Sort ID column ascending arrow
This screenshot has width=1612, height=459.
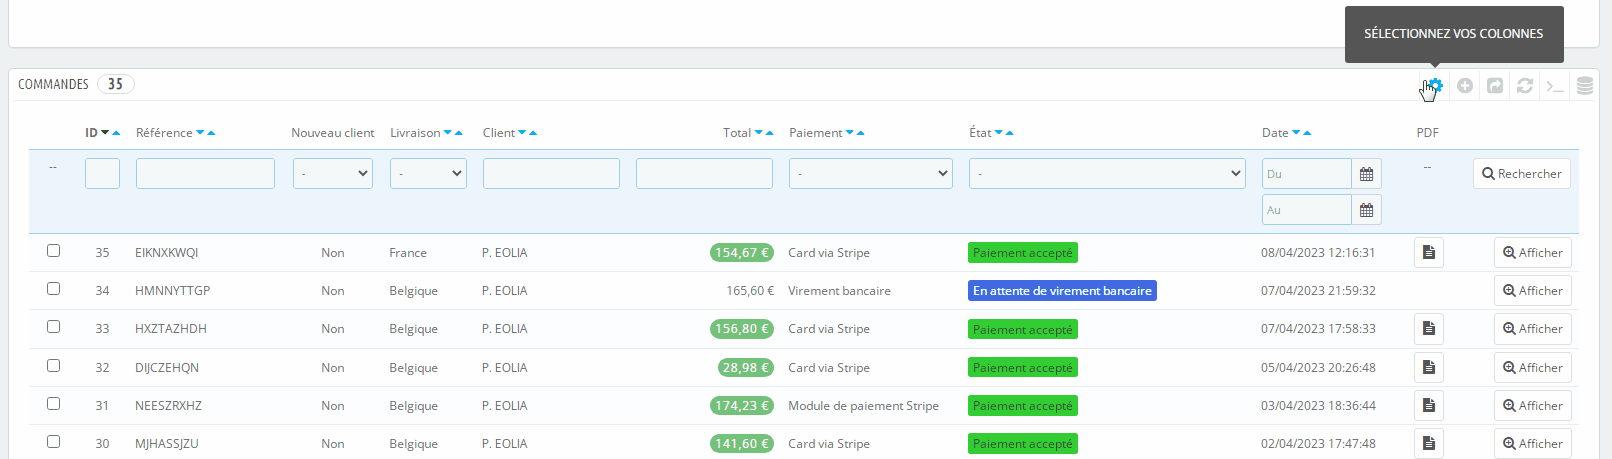point(116,133)
